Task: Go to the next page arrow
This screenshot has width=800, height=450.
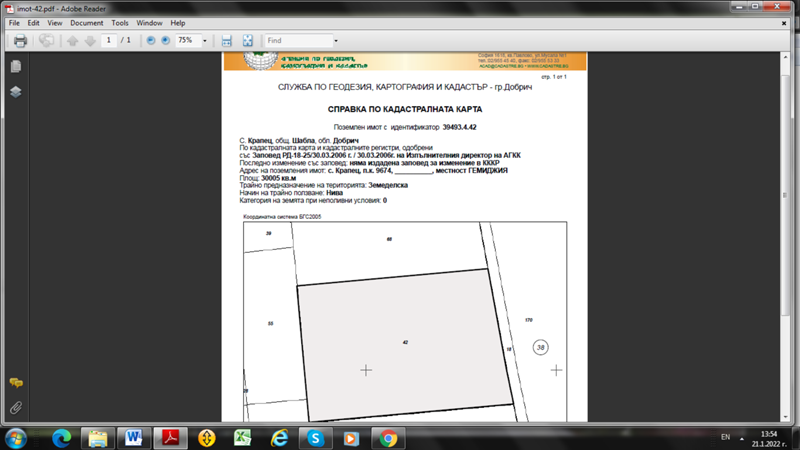Action: tap(90, 41)
